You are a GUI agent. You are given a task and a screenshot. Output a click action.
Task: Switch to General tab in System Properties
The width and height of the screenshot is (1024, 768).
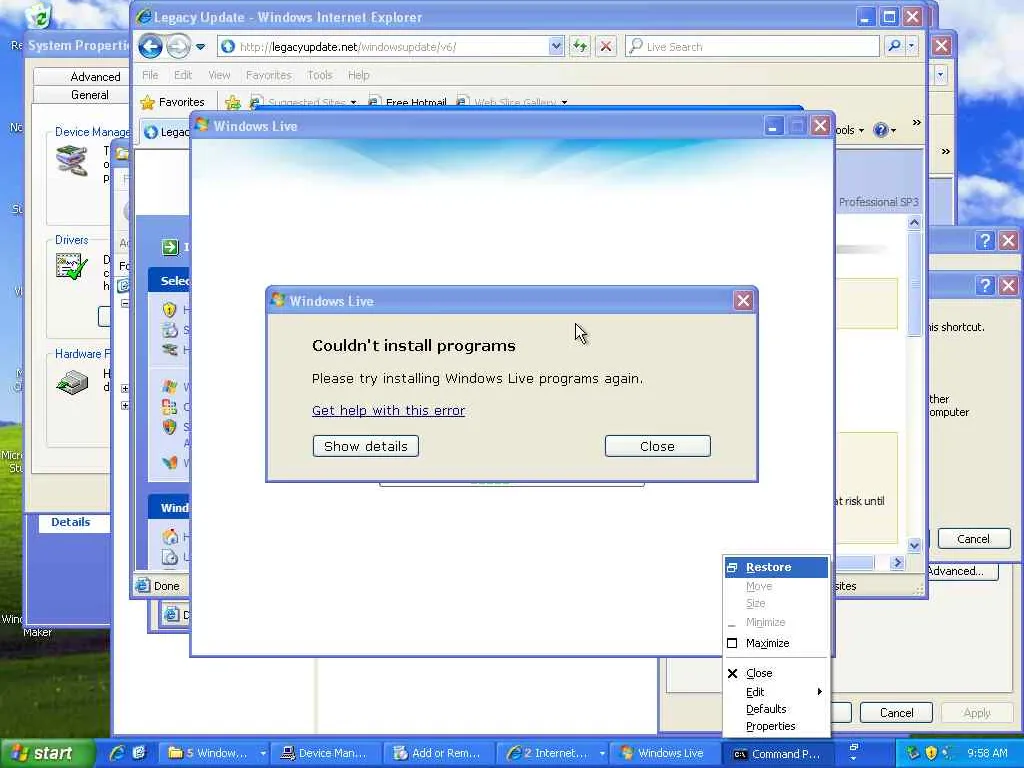(90, 95)
